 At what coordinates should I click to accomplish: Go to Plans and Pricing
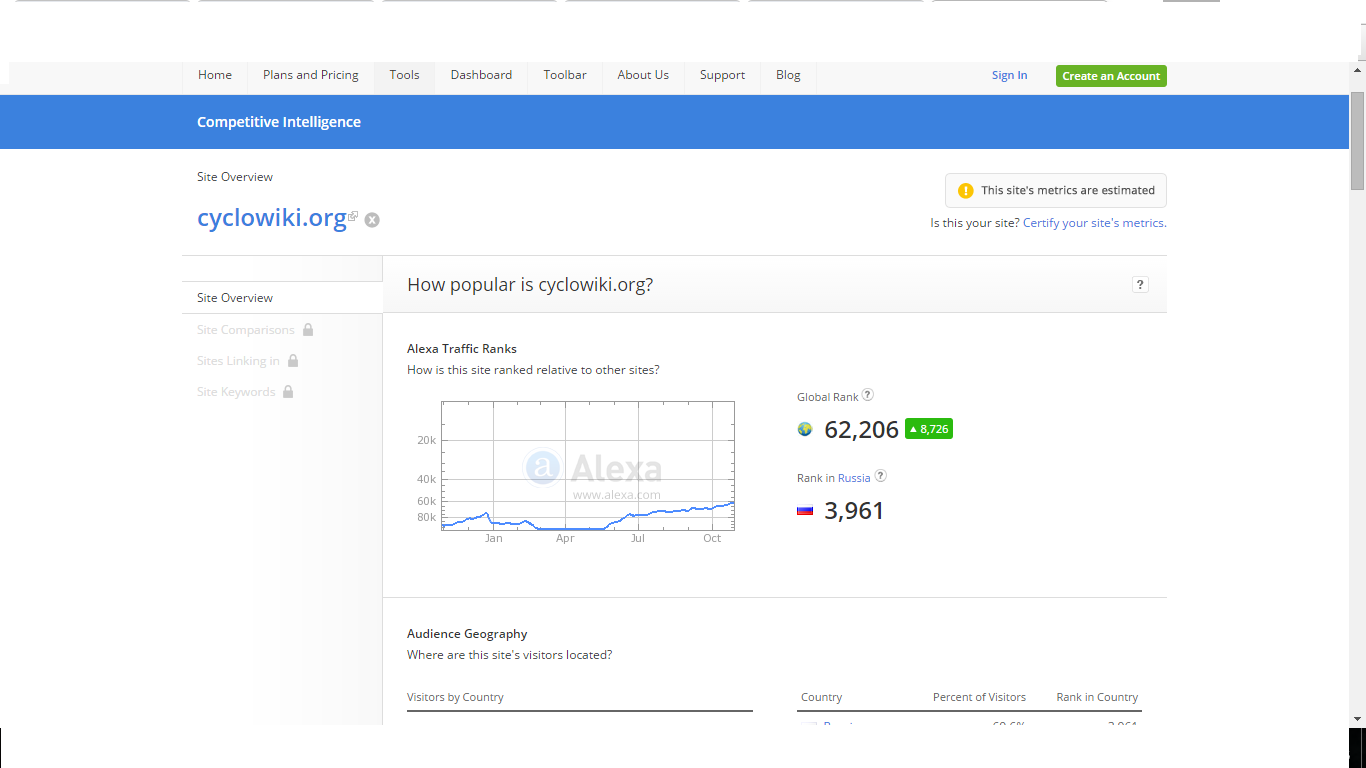(311, 75)
